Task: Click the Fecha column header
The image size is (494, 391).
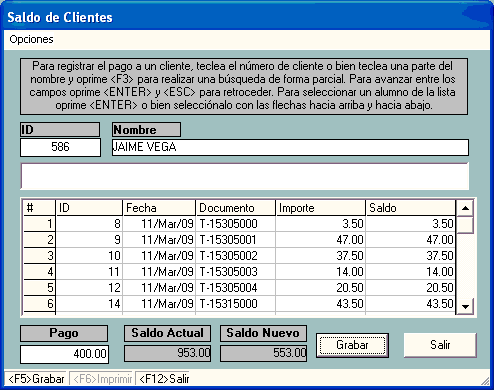Action: [159, 208]
